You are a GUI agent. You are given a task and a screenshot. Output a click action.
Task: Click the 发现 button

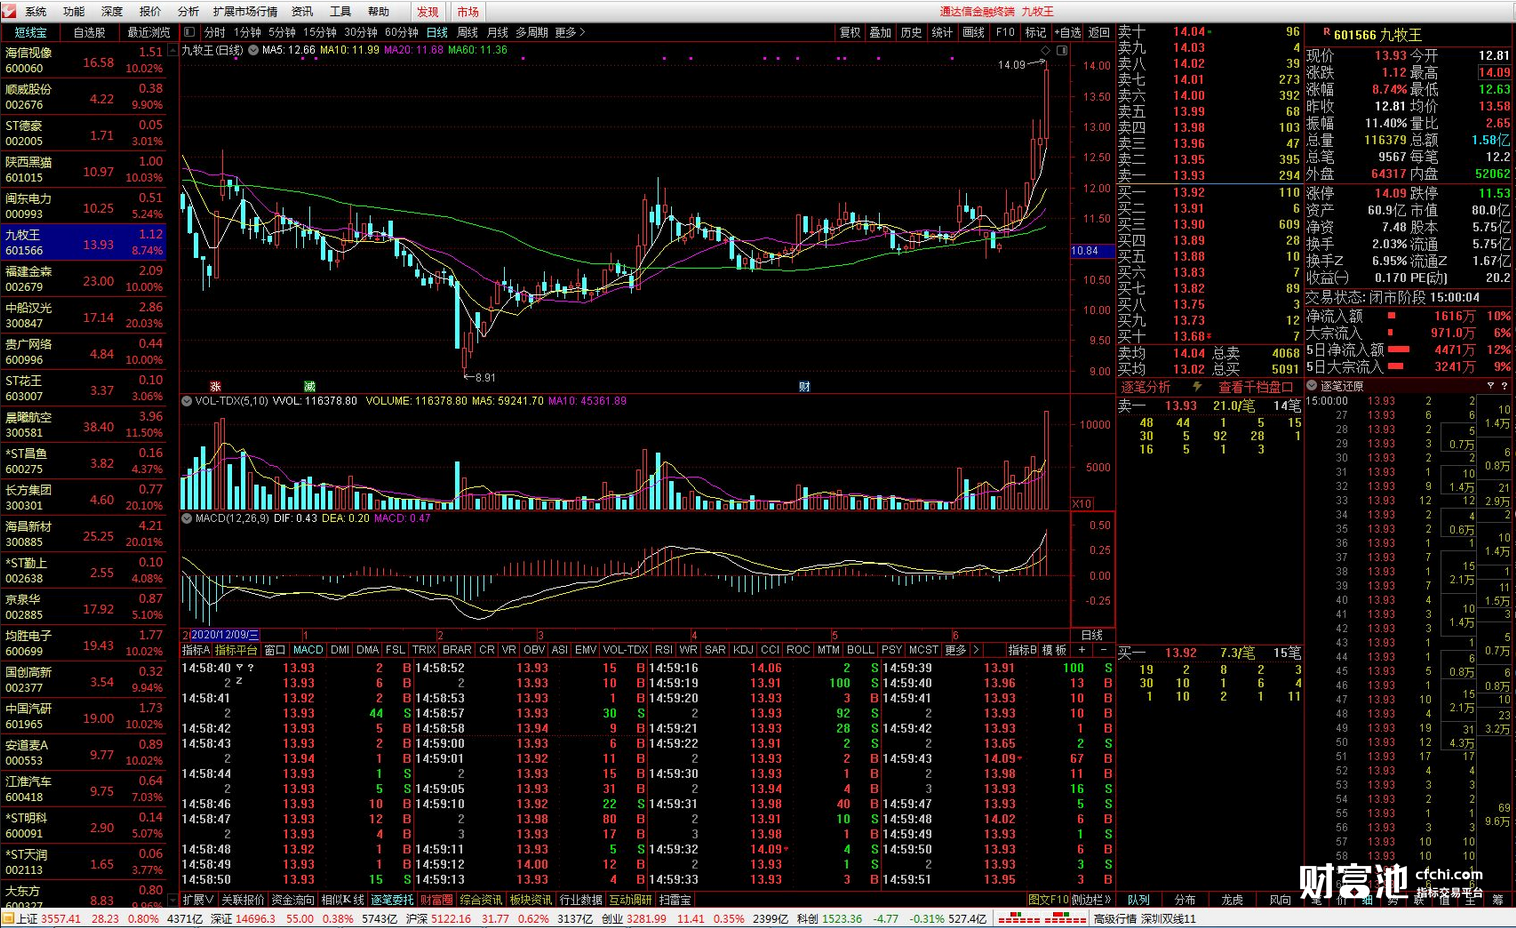[x=427, y=11]
